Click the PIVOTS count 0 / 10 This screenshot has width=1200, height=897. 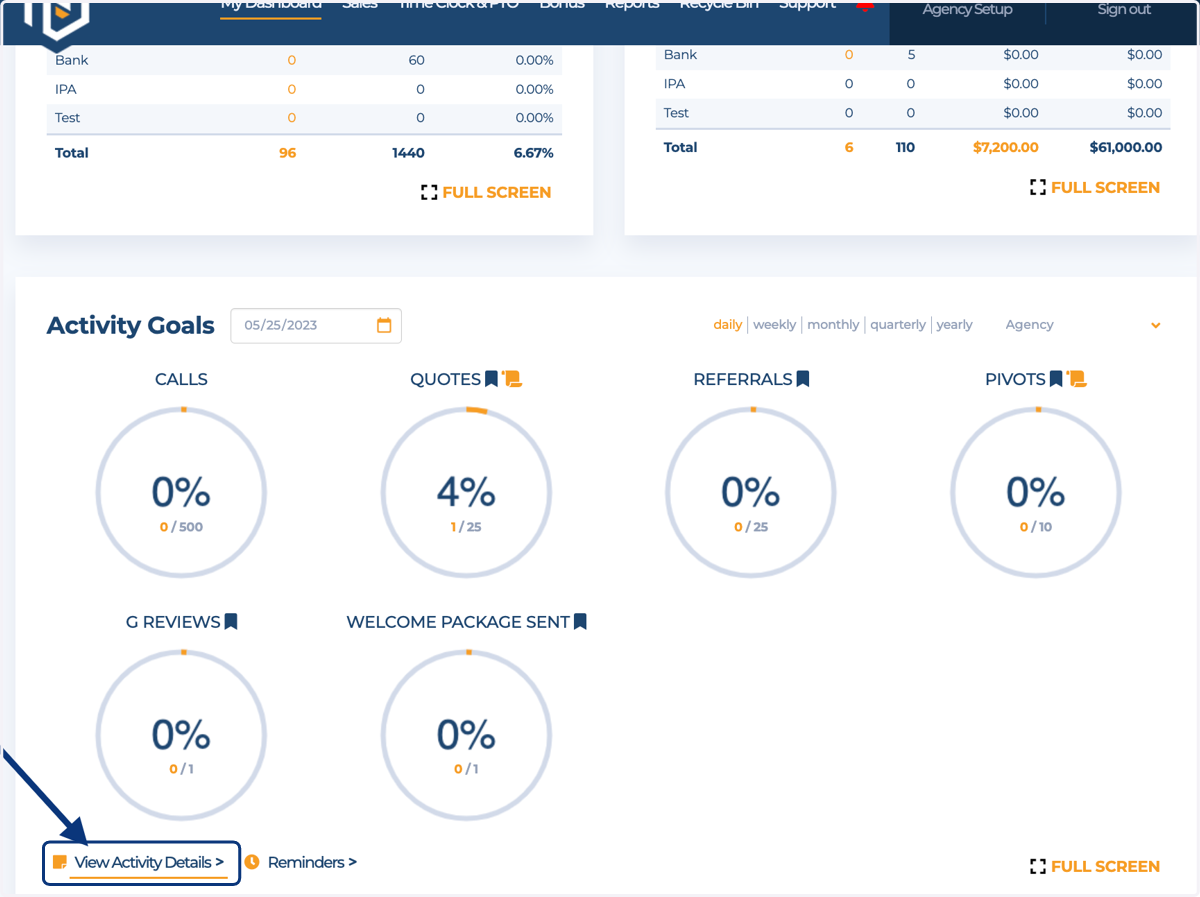pos(1036,527)
